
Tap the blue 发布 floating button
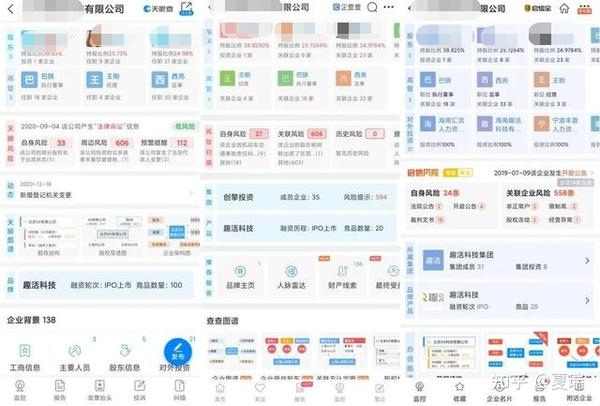click(178, 351)
